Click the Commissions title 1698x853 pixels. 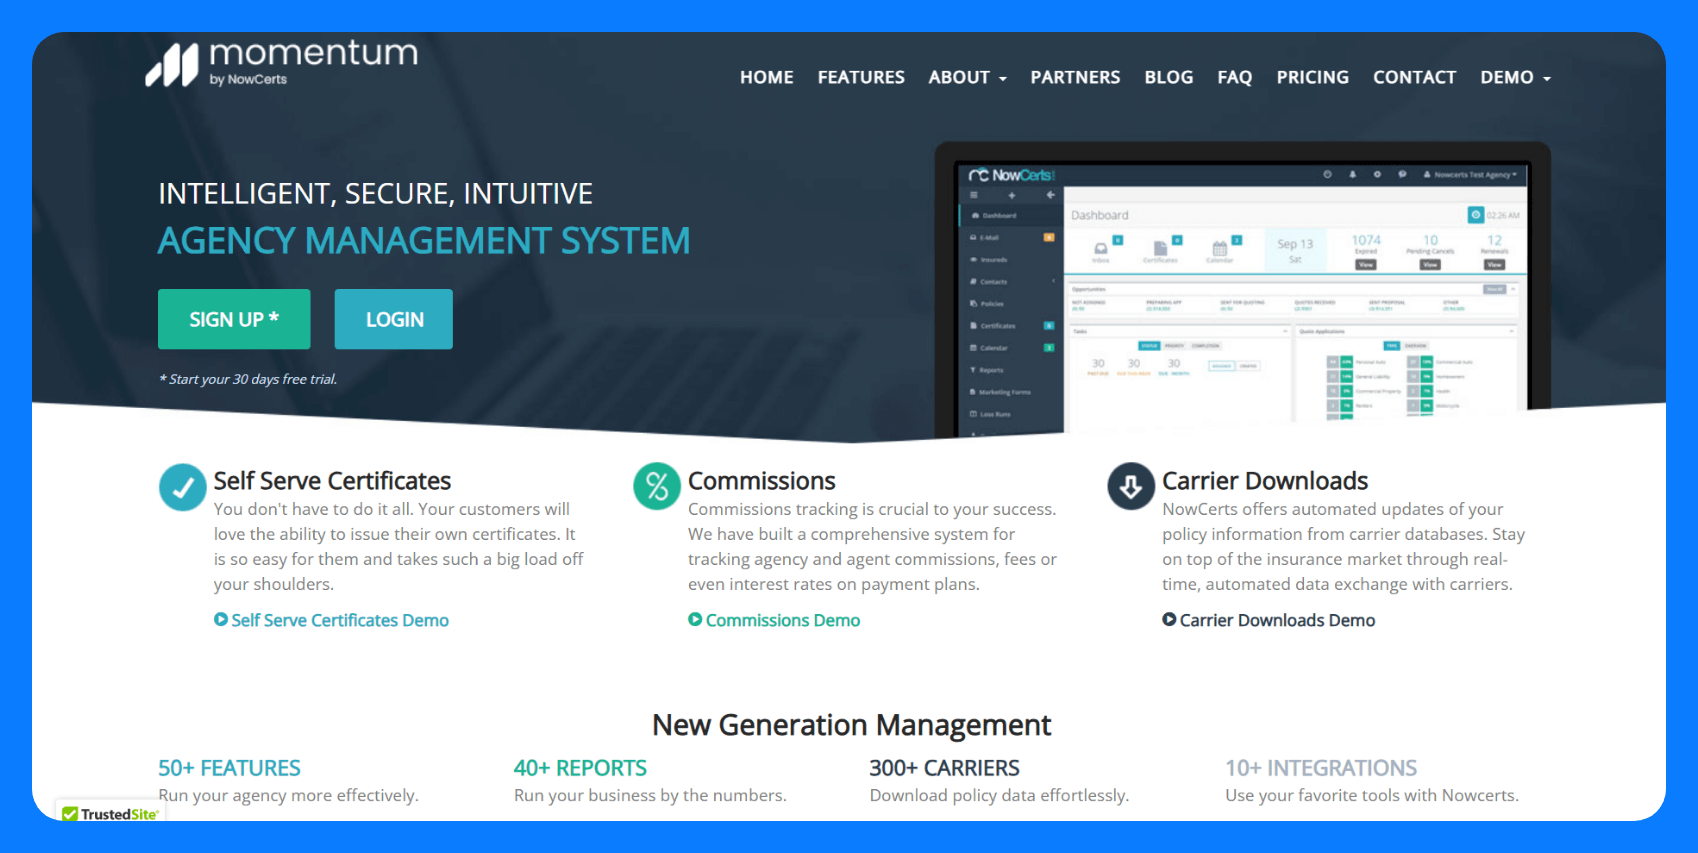[762, 481]
